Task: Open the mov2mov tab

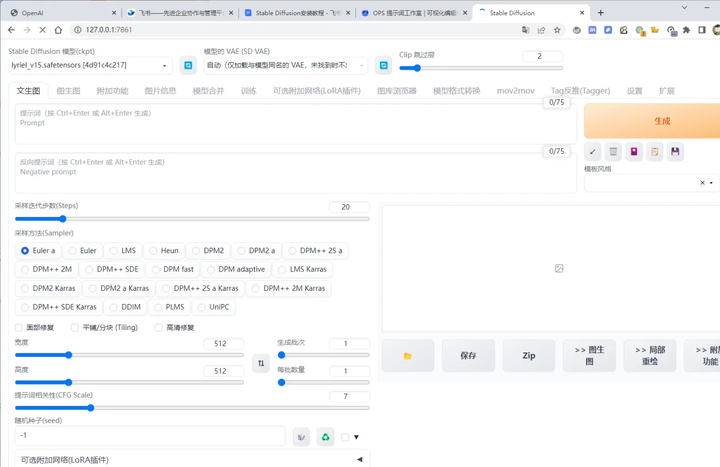Action: click(515, 91)
